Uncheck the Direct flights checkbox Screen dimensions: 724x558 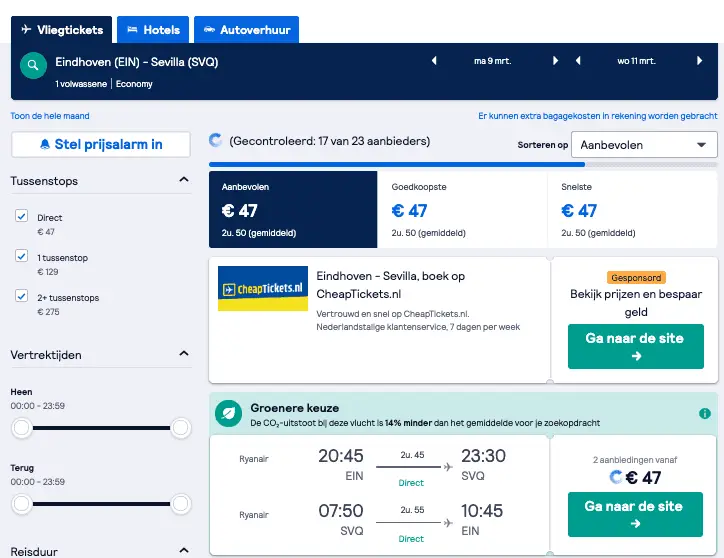[x=21, y=216]
